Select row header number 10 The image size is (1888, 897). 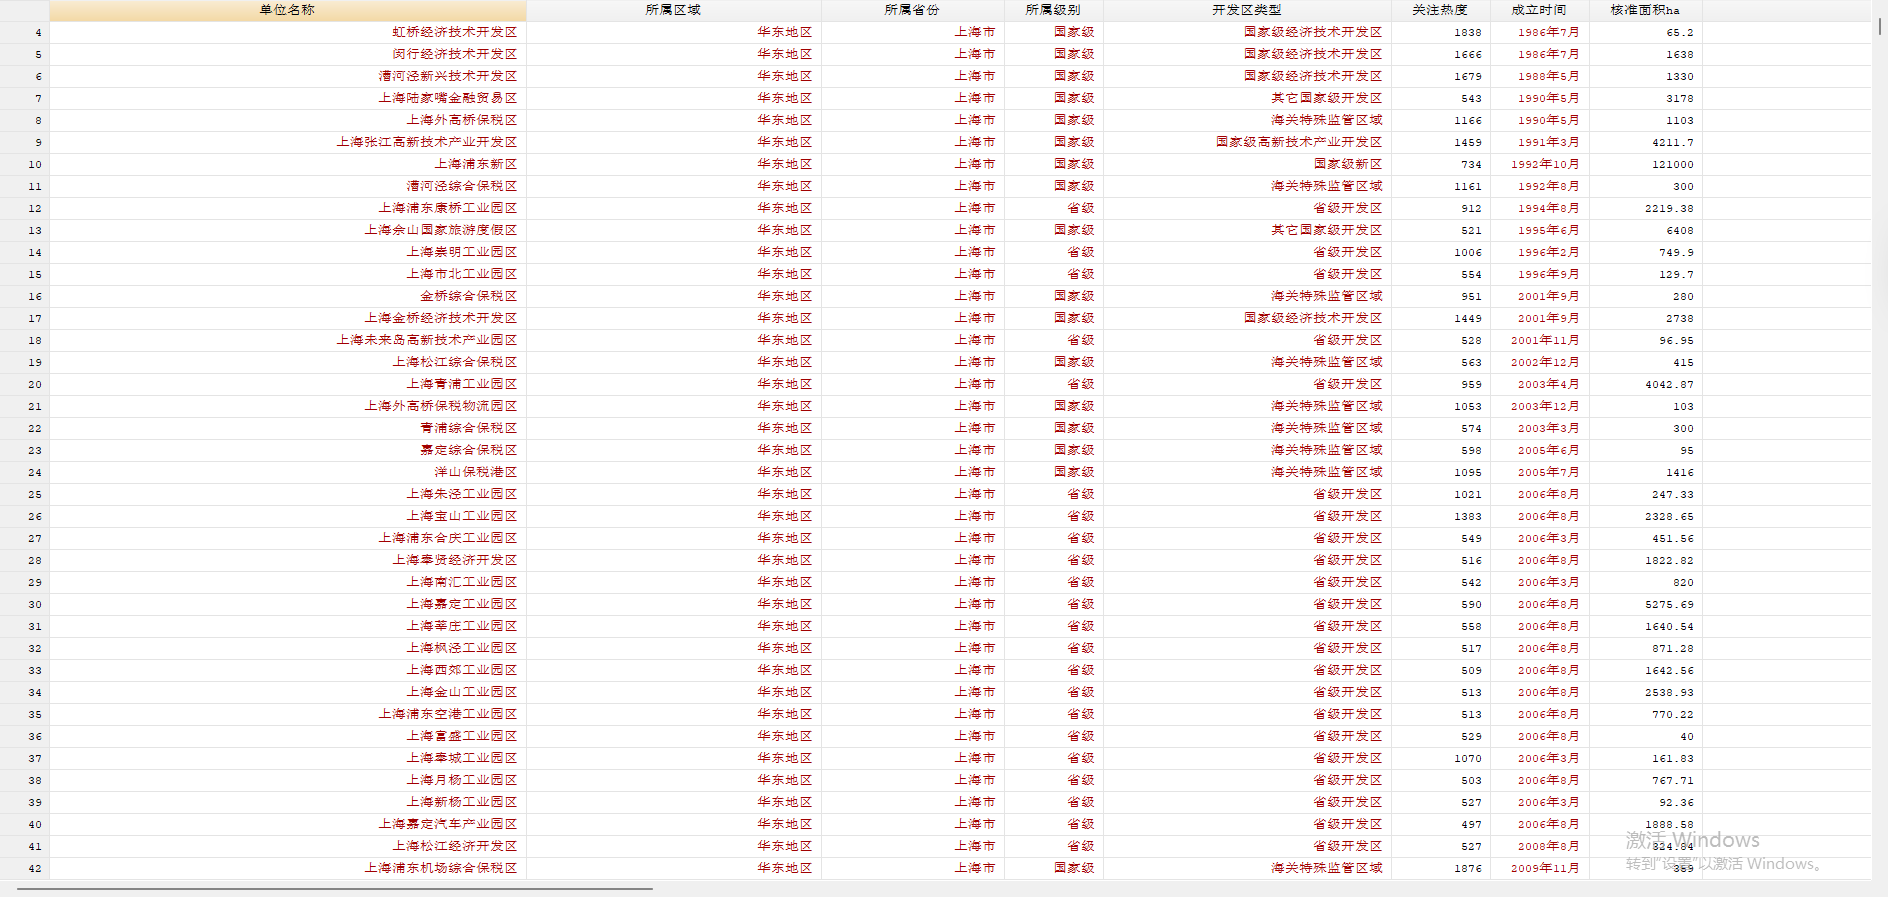25,164
